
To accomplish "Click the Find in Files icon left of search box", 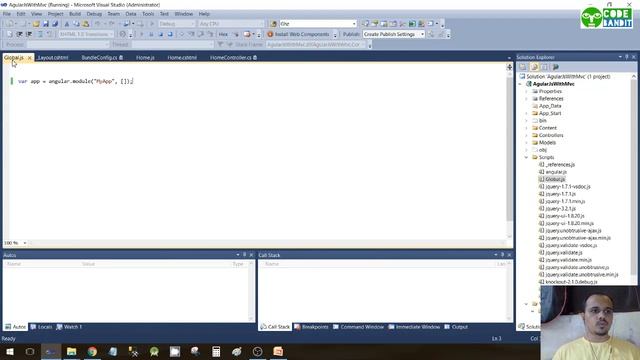I will click(274, 24).
